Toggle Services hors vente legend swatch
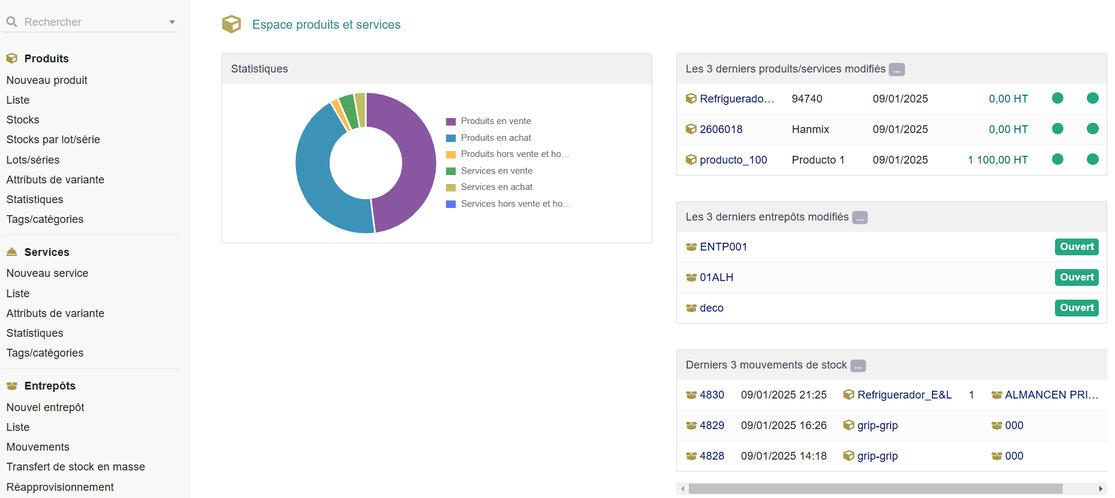 click(x=450, y=204)
